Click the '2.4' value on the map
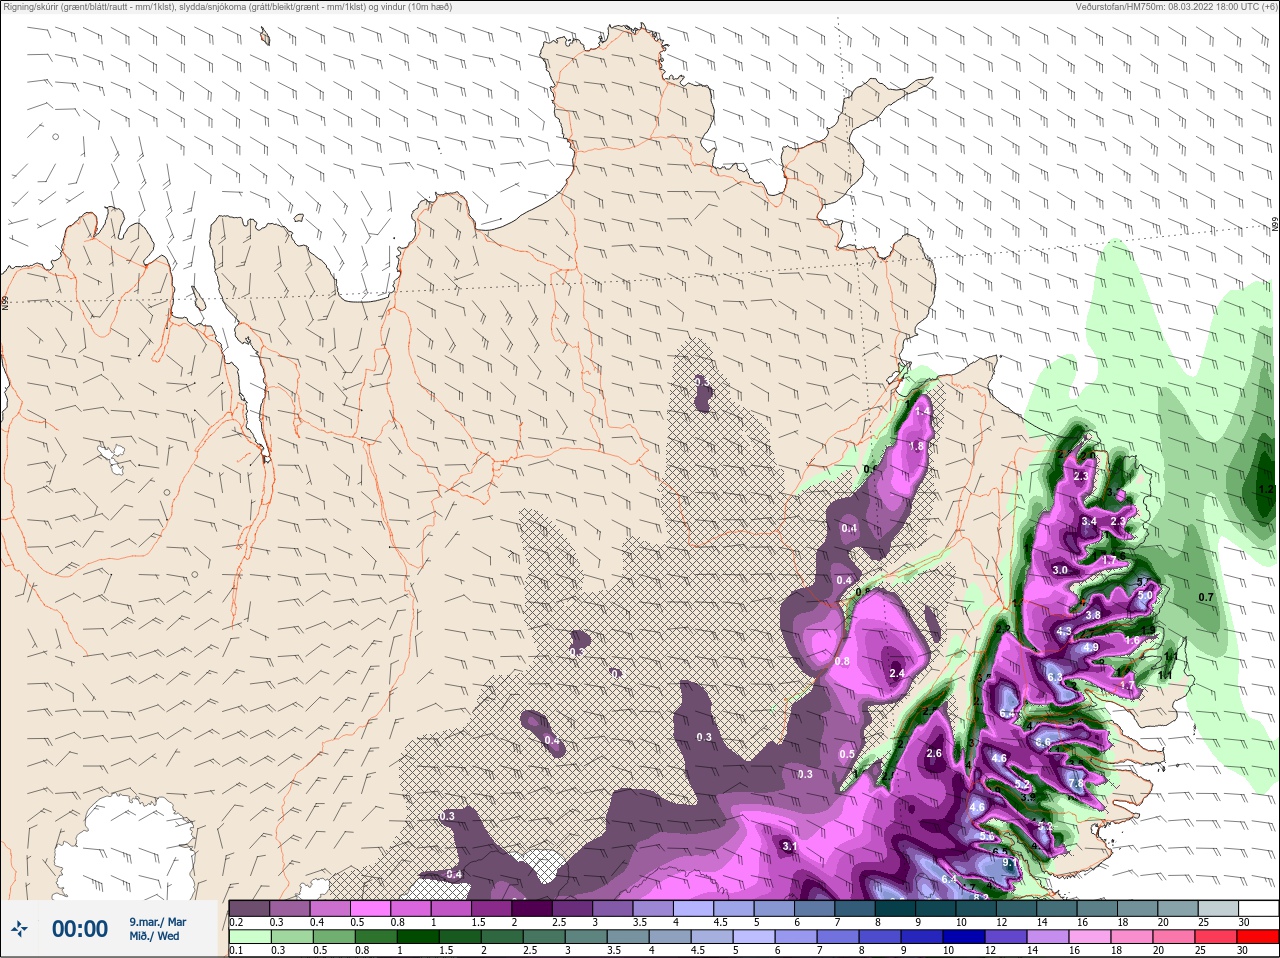 (x=897, y=673)
